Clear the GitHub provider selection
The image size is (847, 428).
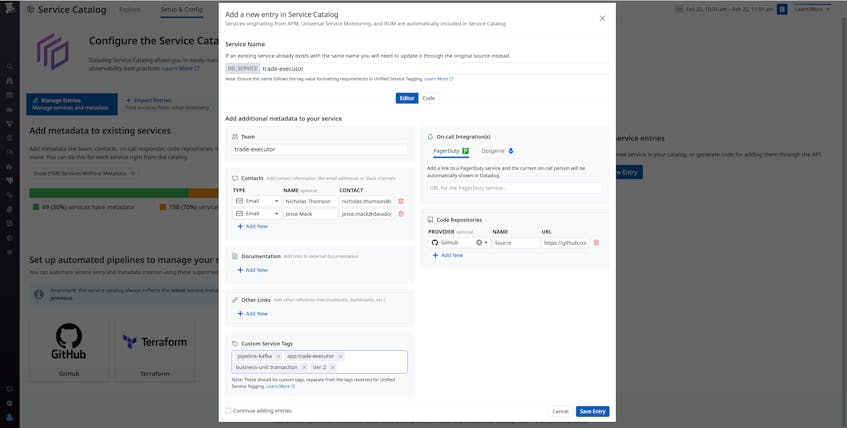(x=479, y=243)
